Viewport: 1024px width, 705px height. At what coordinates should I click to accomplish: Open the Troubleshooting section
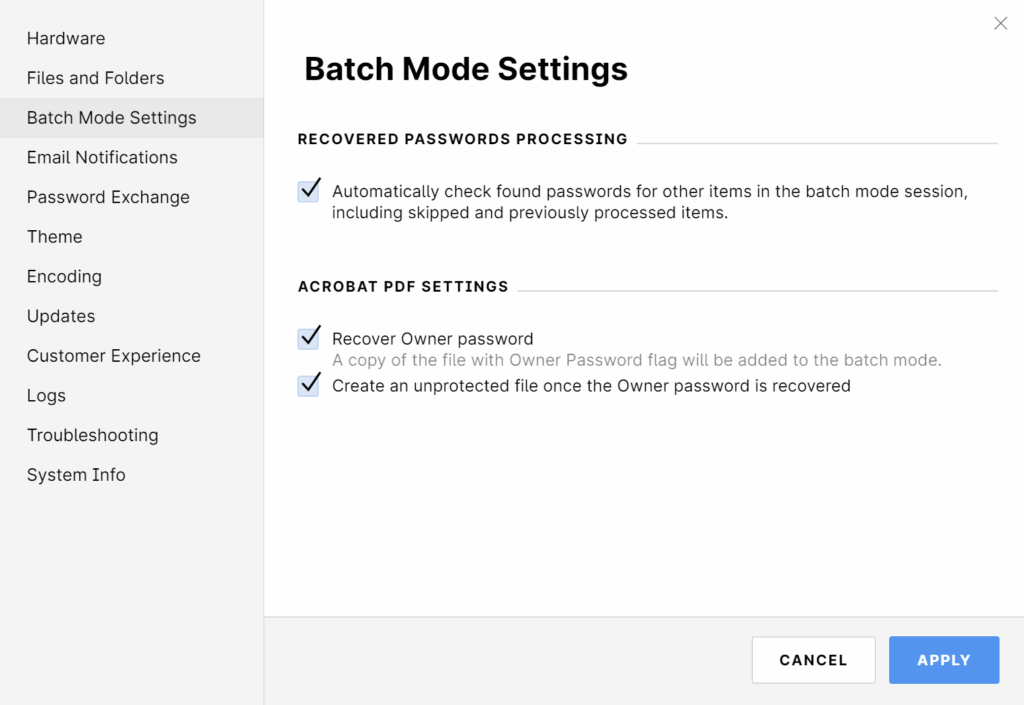point(92,435)
